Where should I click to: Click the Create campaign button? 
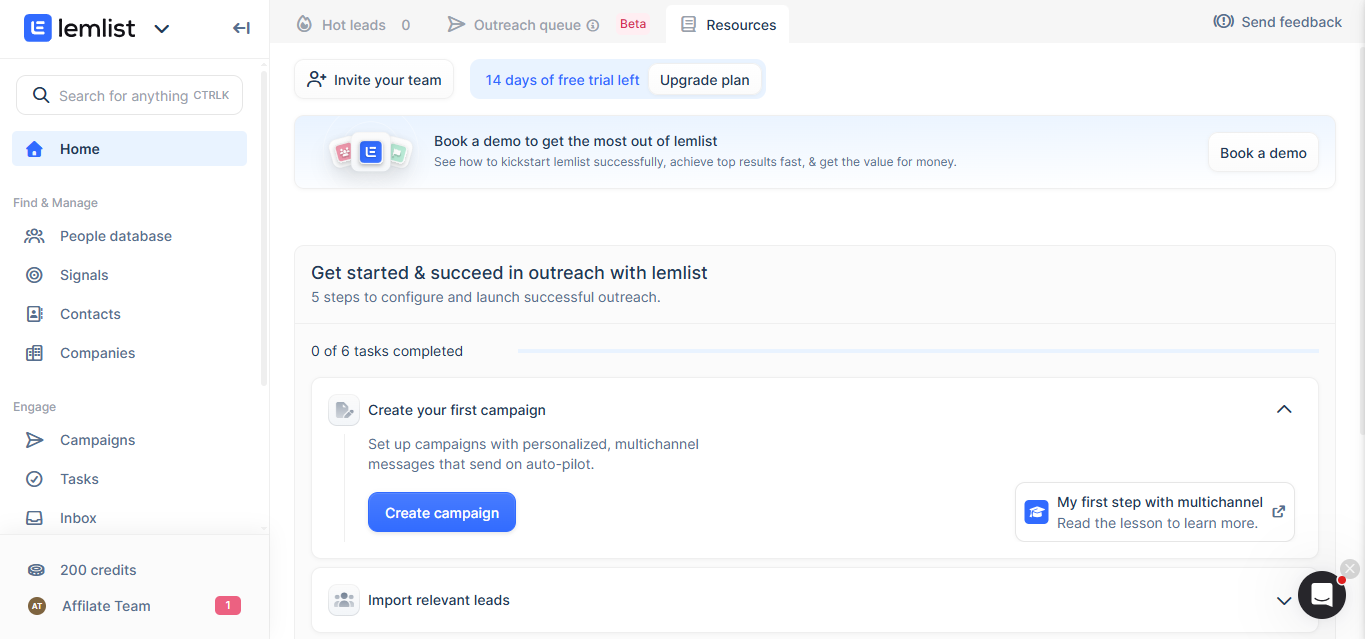click(442, 512)
